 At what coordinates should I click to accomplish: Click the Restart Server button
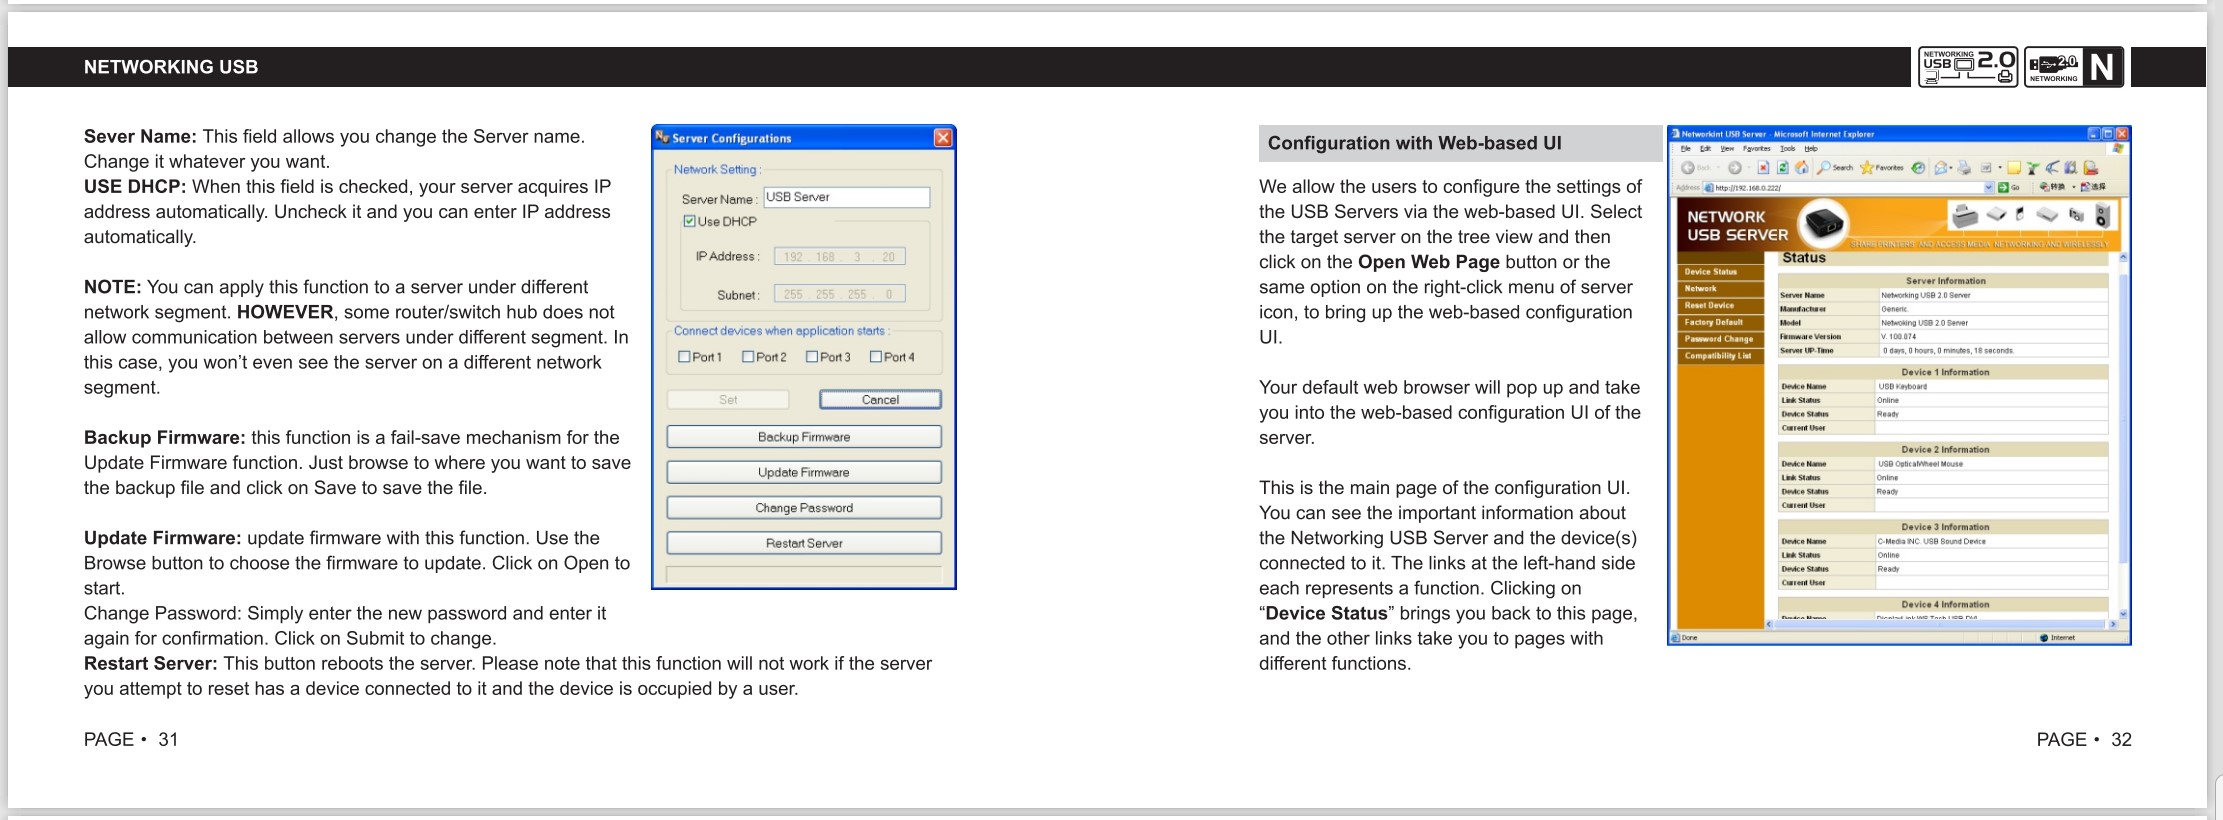pyautogui.click(x=804, y=543)
